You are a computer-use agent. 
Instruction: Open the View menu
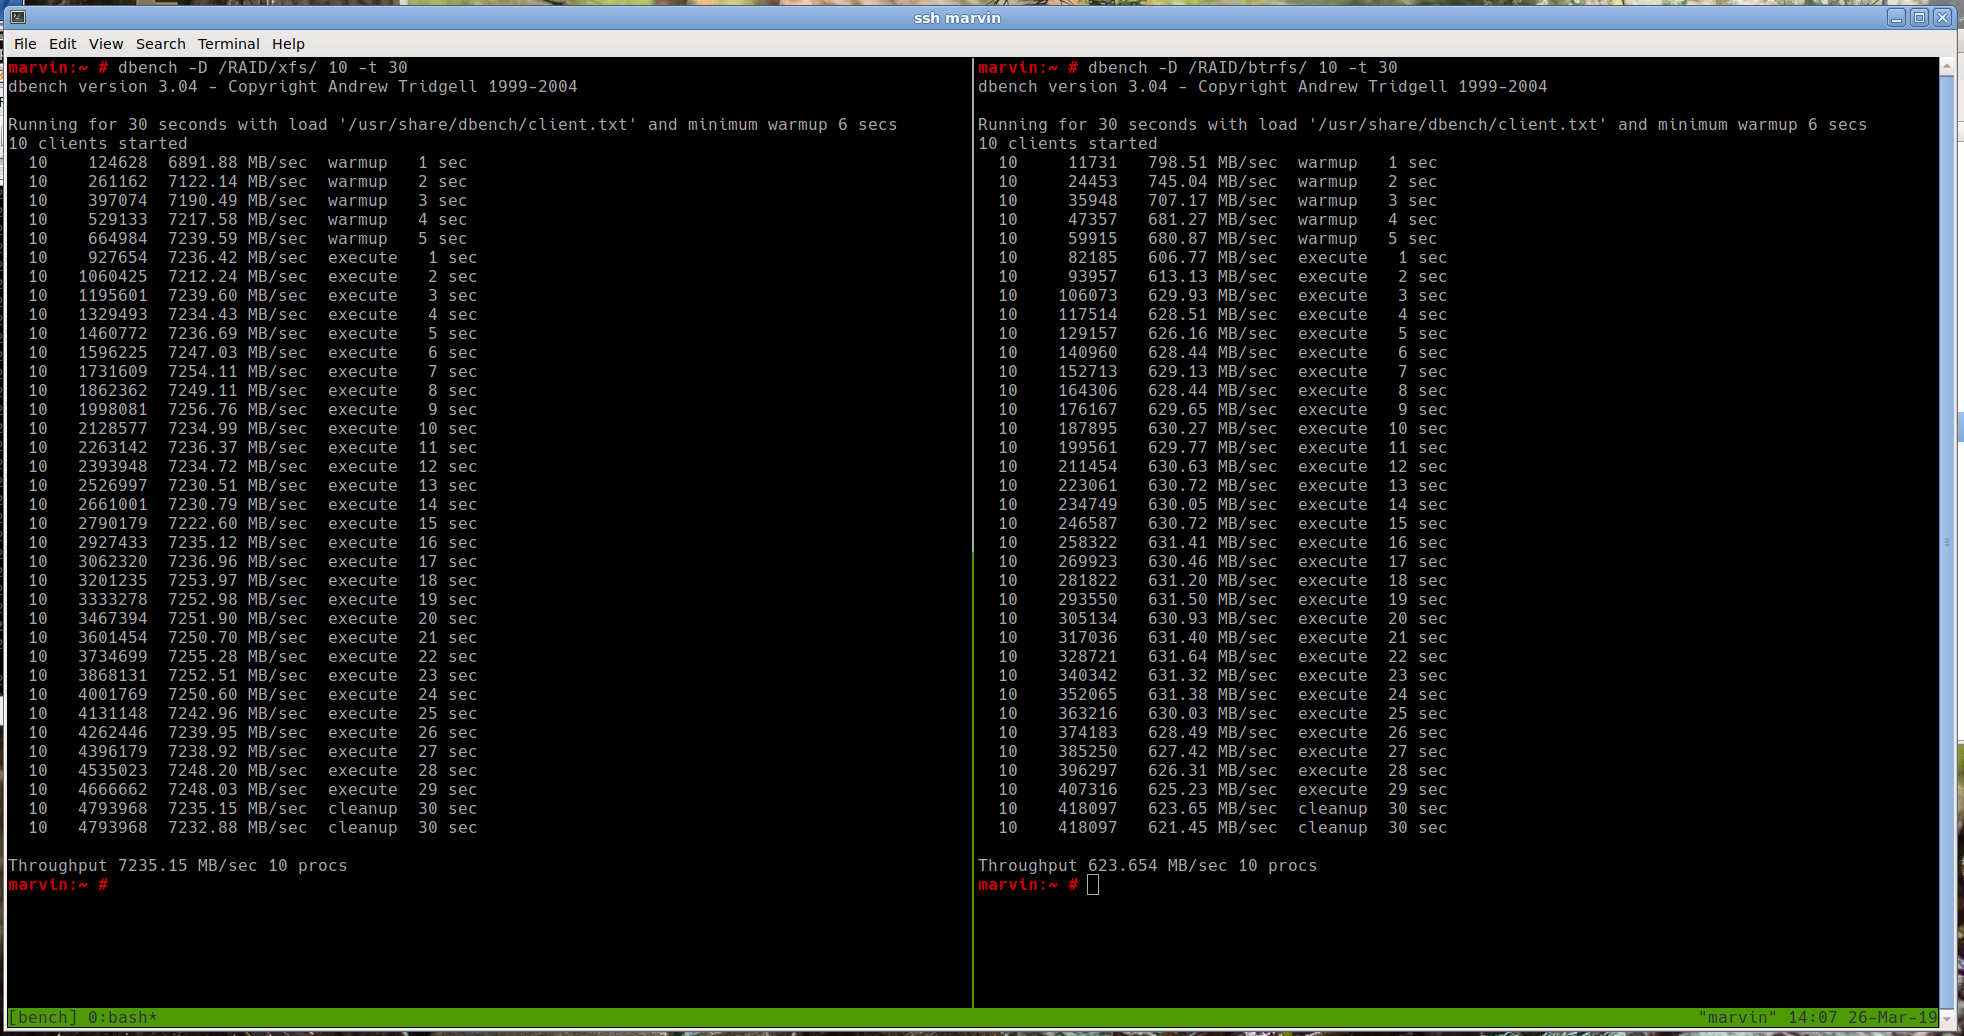(x=106, y=44)
